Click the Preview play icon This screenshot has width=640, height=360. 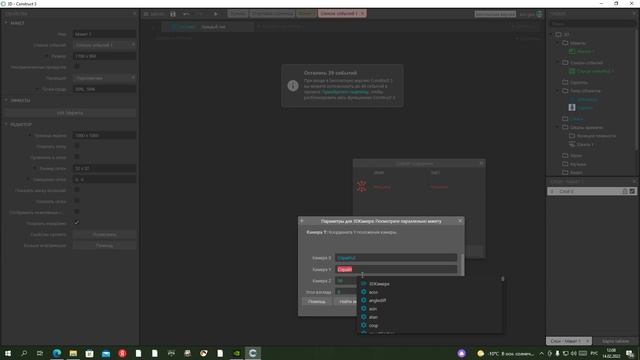(216, 14)
